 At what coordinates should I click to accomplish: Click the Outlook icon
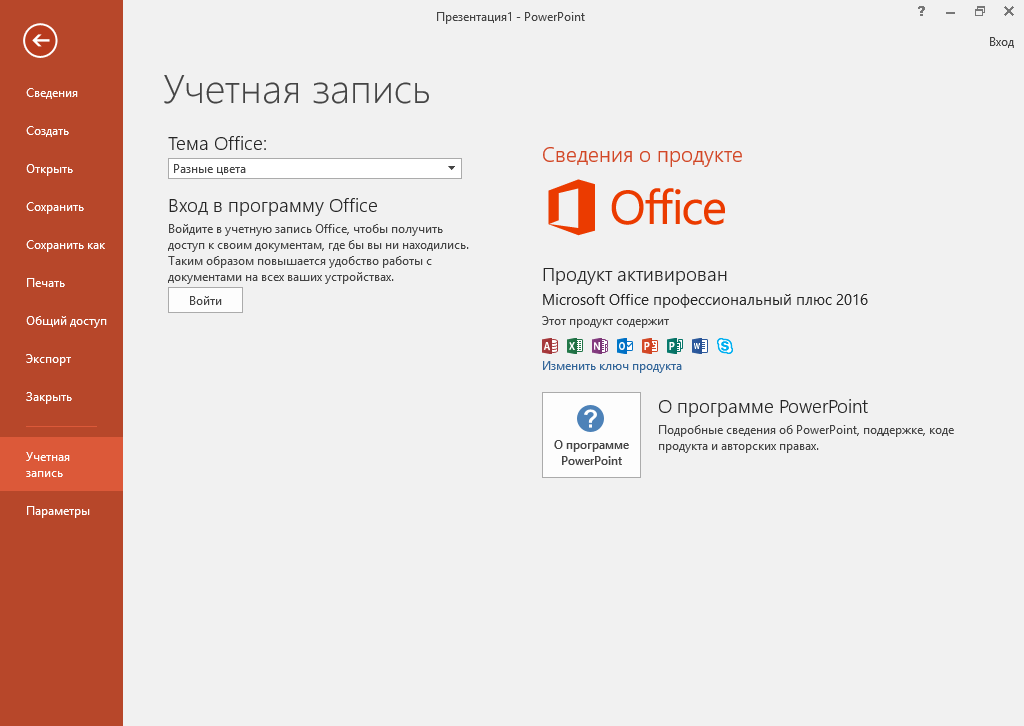[624, 346]
